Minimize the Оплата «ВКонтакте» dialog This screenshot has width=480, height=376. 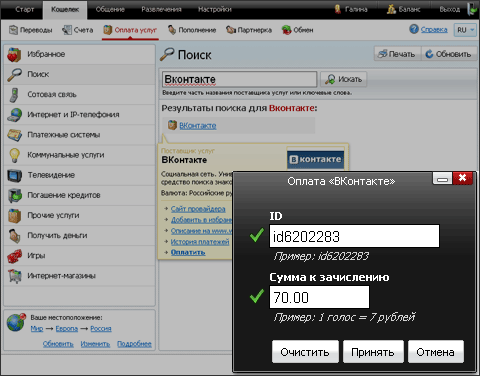click(442, 178)
